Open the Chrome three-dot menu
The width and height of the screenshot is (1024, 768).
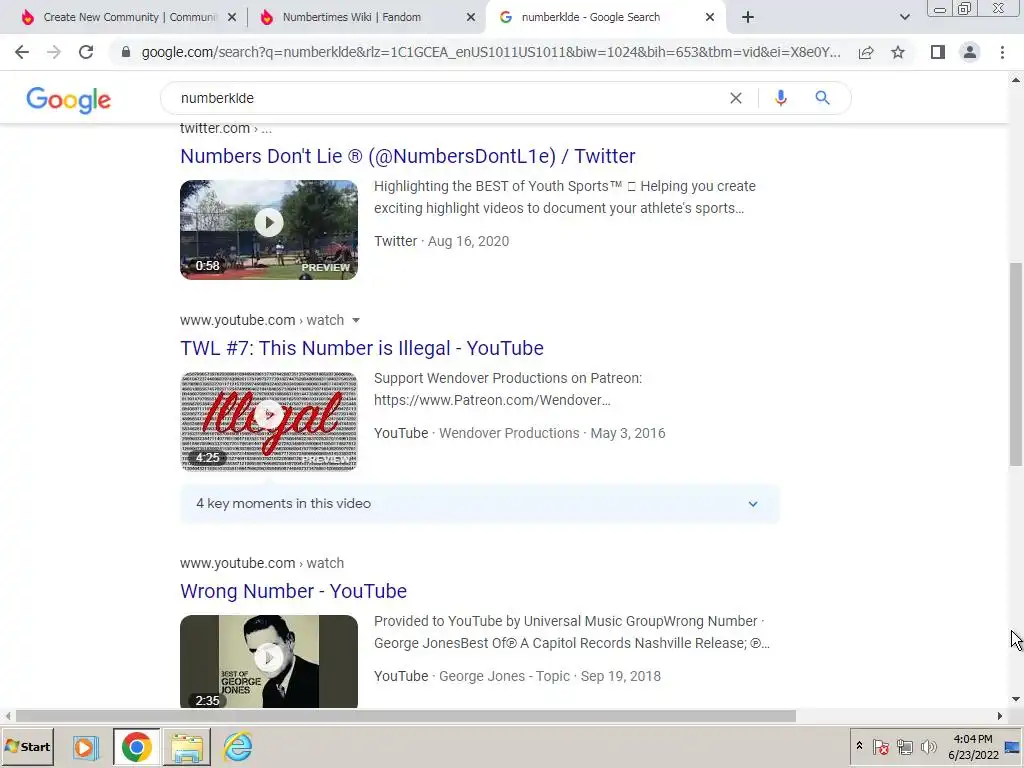coord(1002,52)
